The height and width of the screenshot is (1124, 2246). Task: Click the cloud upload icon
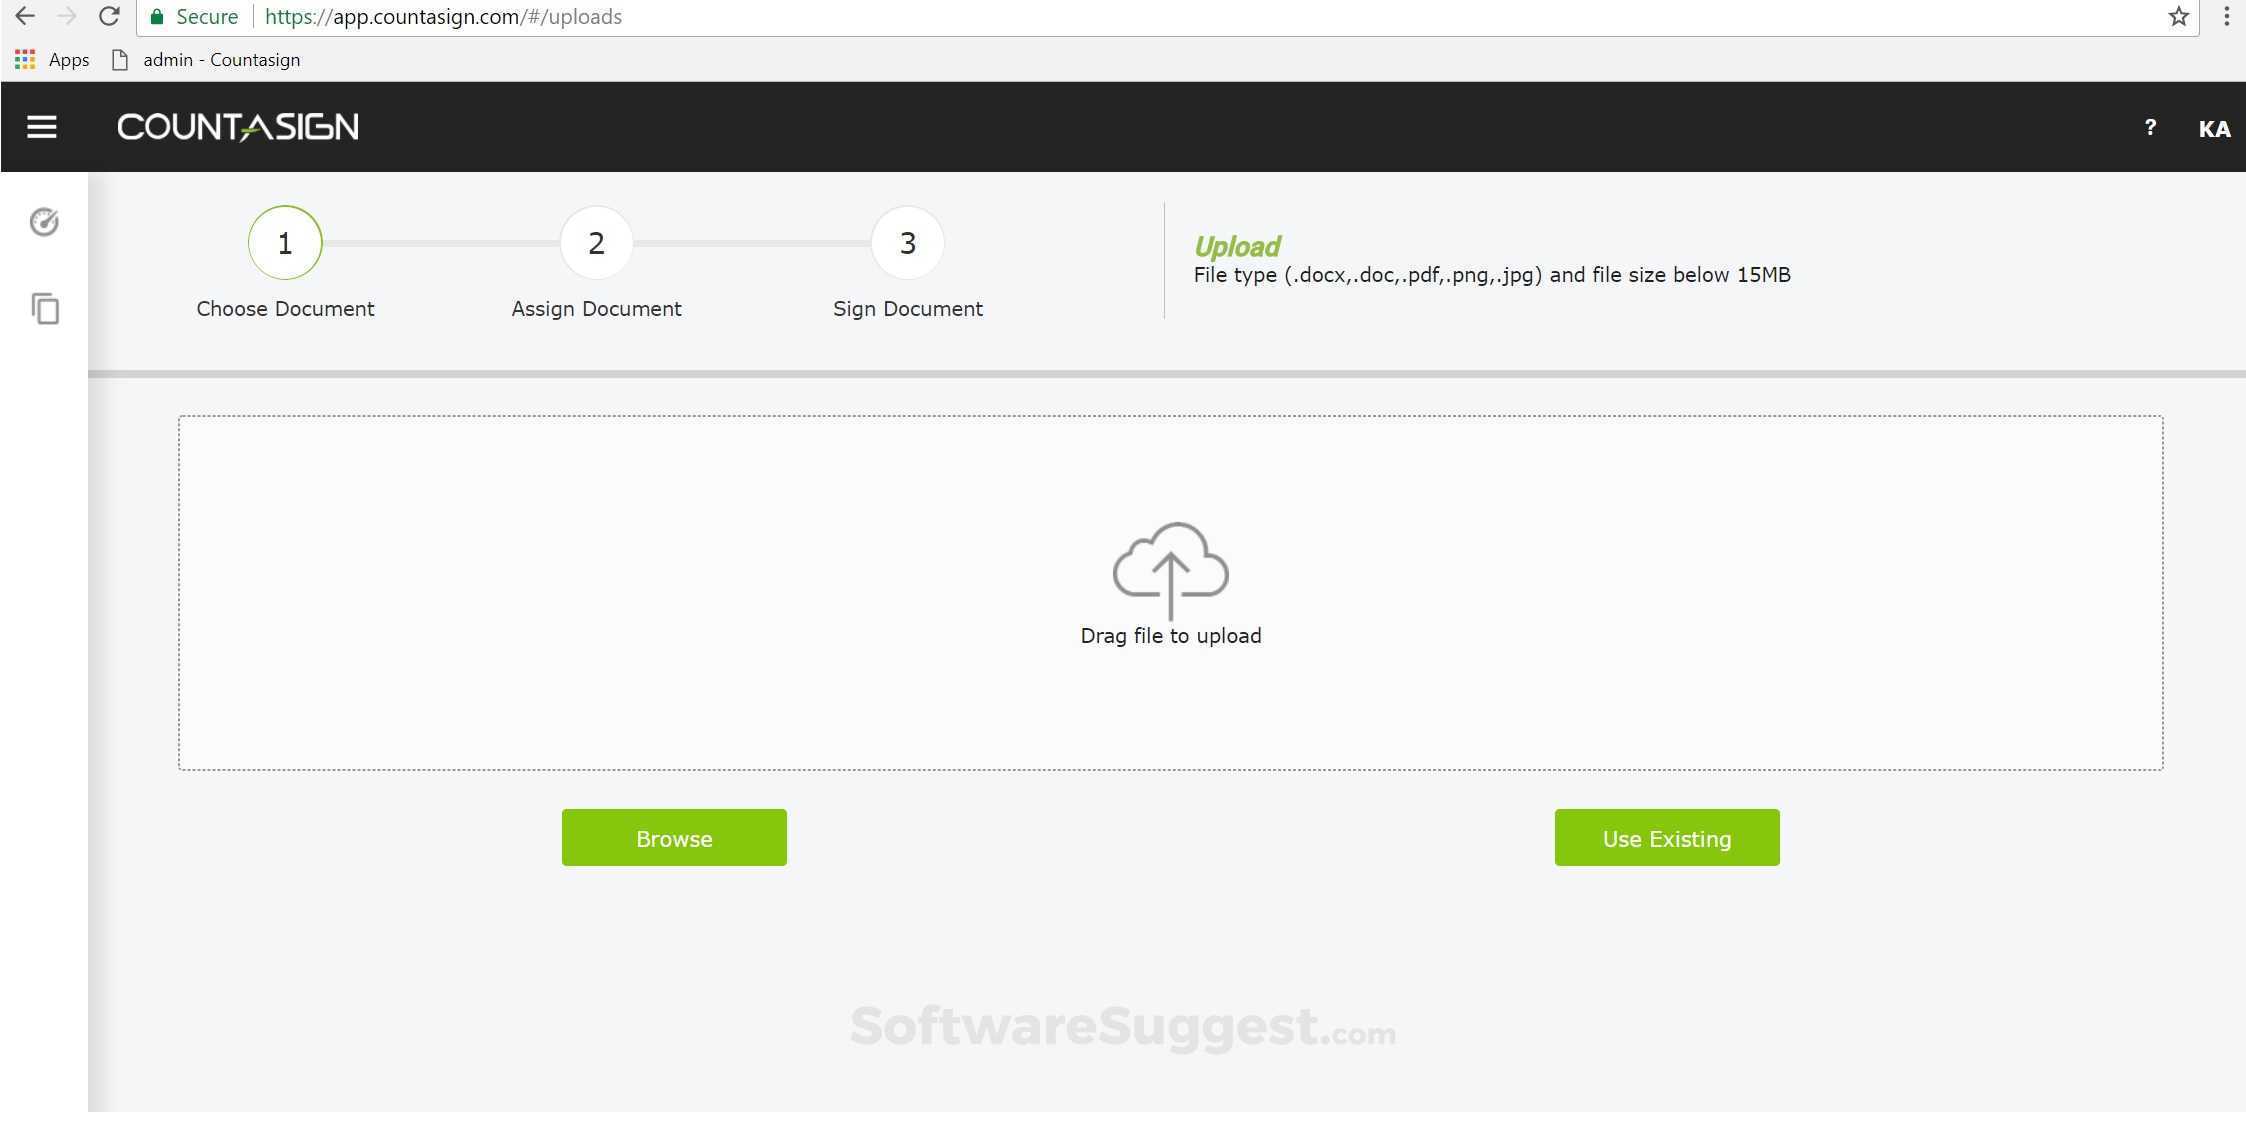coord(1171,570)
